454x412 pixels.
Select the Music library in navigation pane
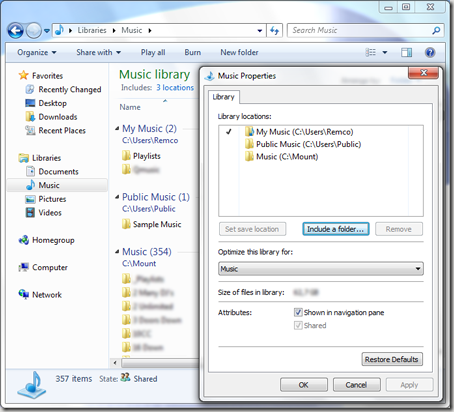pyautogui.click(x=57, y=185)
